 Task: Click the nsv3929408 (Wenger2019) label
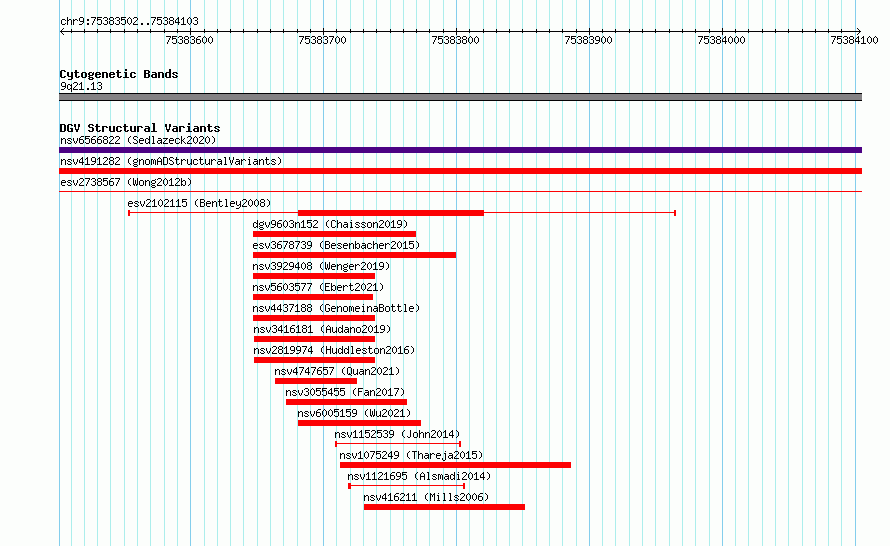pyautogui.click(x=321, y=266)
